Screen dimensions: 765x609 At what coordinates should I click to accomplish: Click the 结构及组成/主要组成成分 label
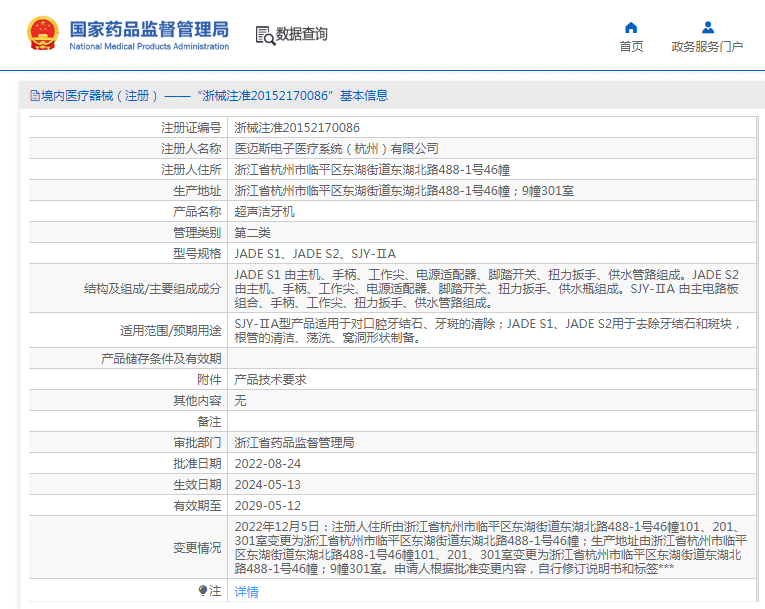[x=153, y=289]
